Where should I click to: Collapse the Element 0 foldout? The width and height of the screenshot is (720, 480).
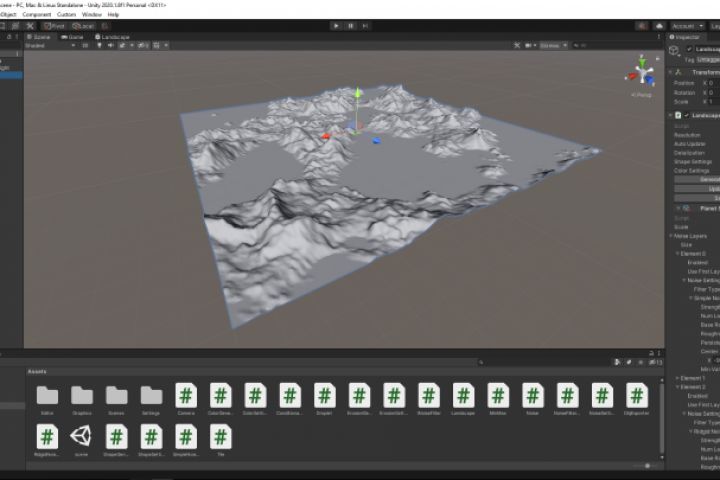677,254
